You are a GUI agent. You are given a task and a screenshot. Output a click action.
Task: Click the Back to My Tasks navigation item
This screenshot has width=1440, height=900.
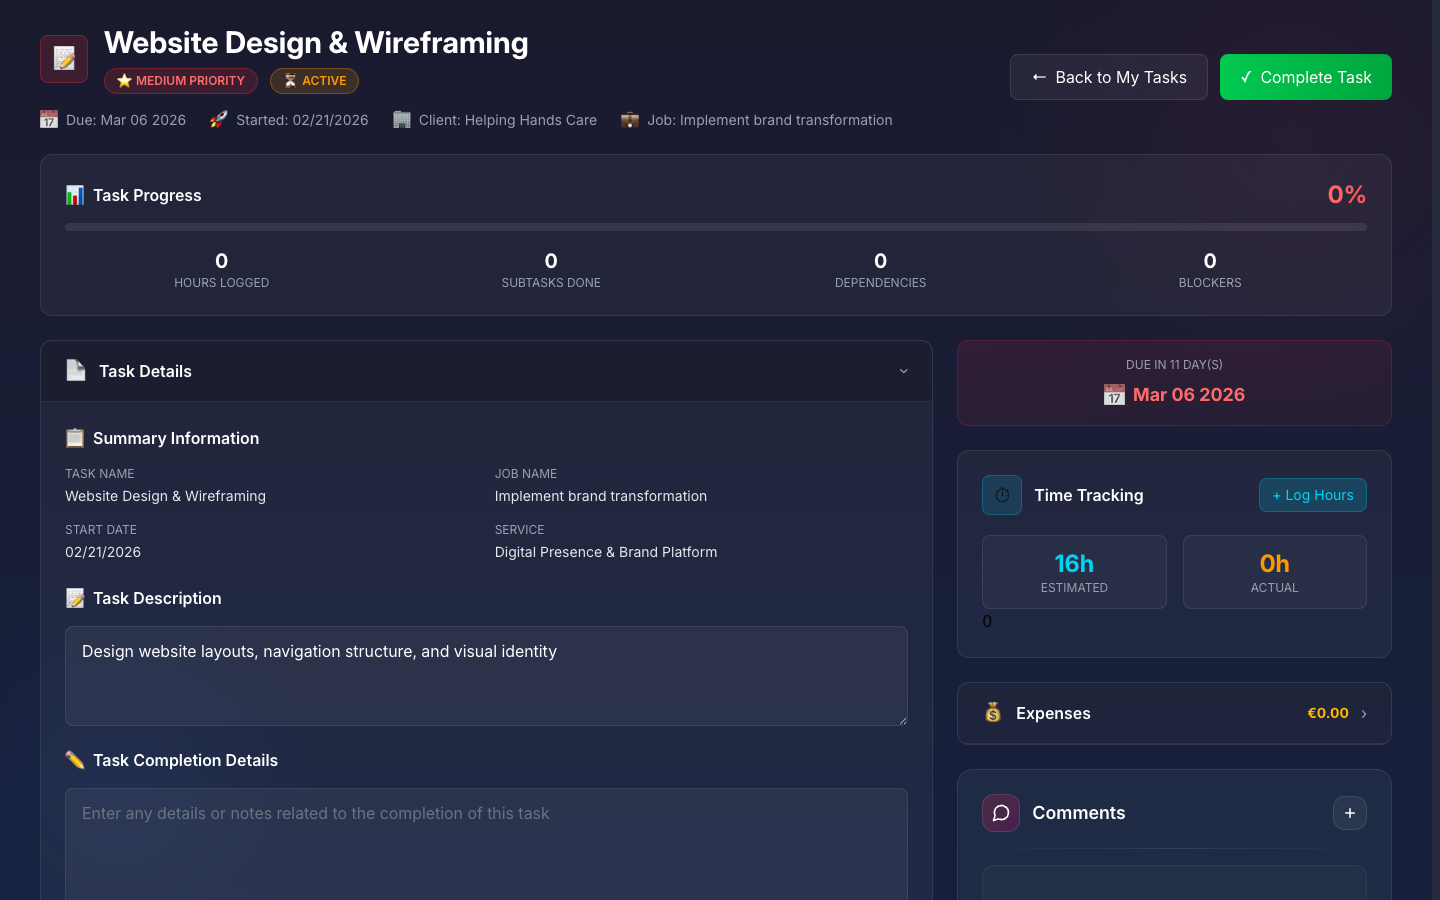1108,76
